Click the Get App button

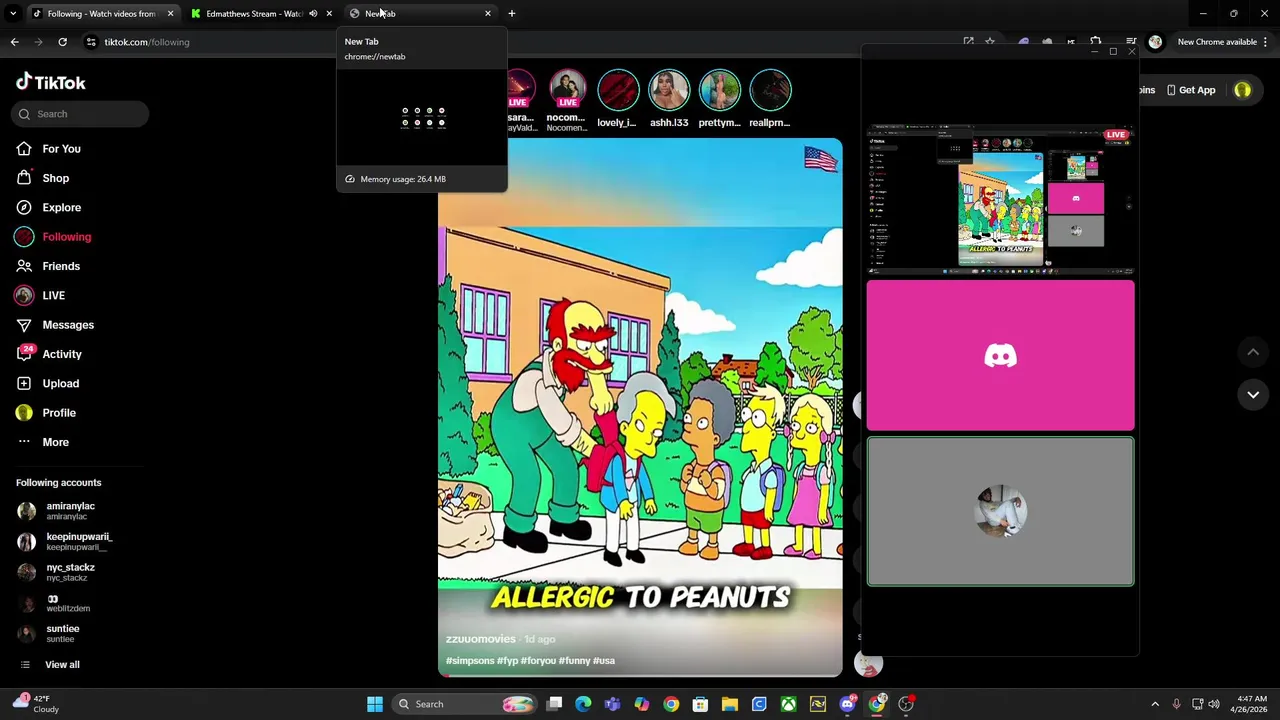click(x=1191, y=90)
